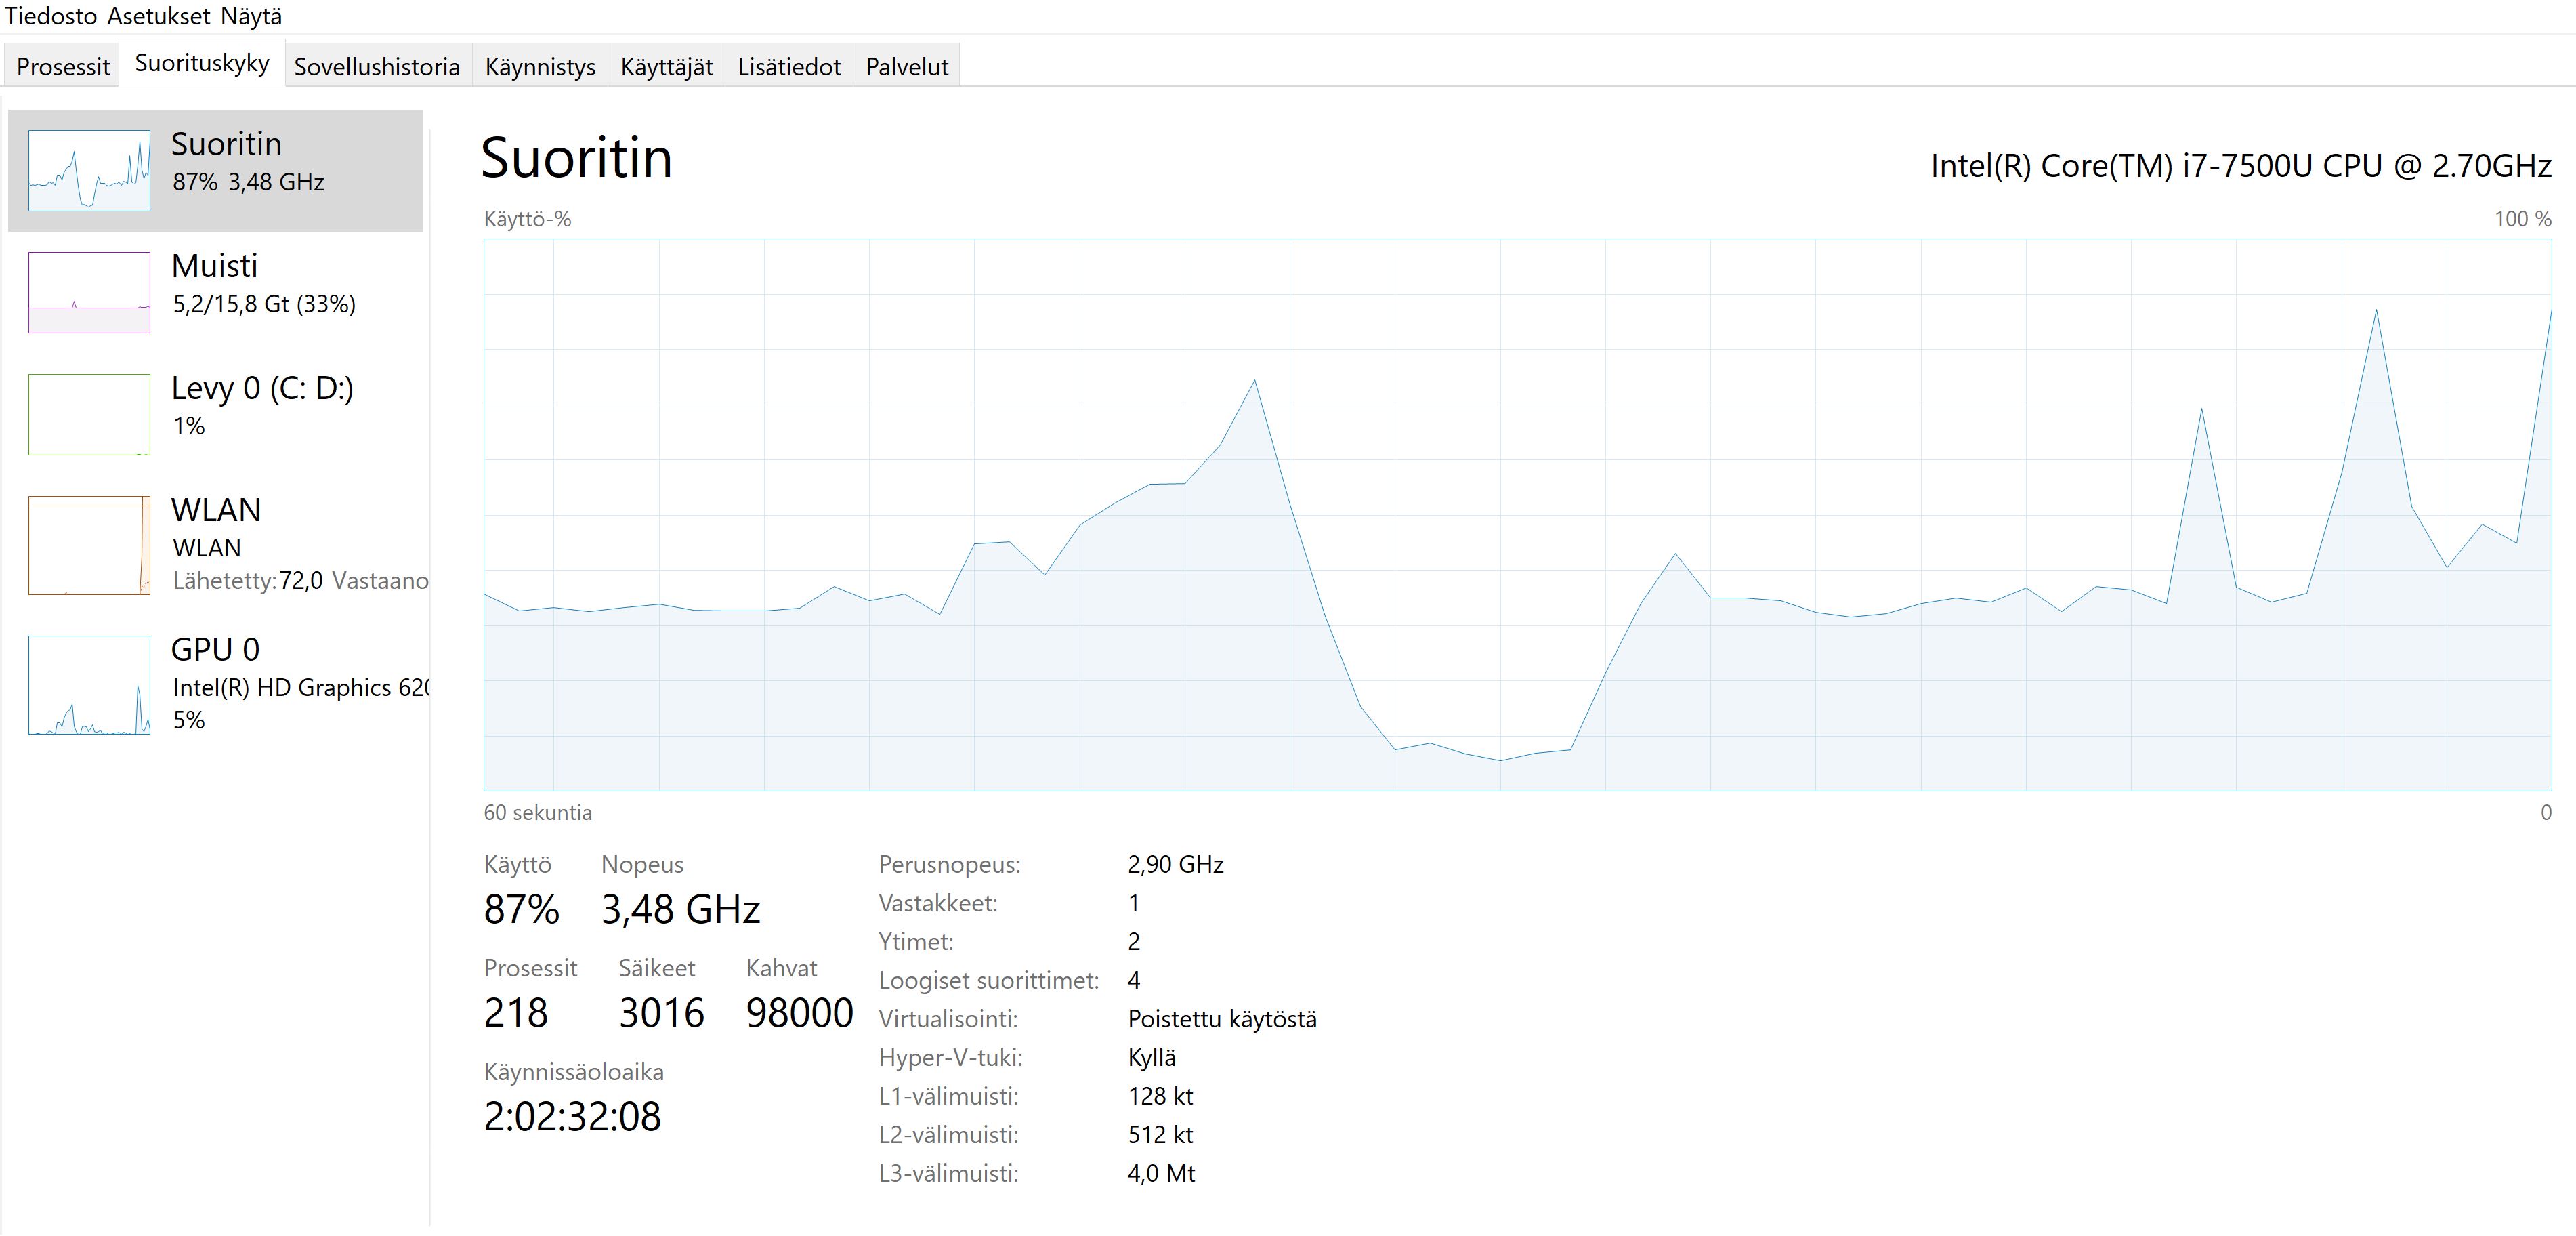Click the 3,48 GHz Nopeus value
The image size is (2576, 1236).
tap(680, 909)
